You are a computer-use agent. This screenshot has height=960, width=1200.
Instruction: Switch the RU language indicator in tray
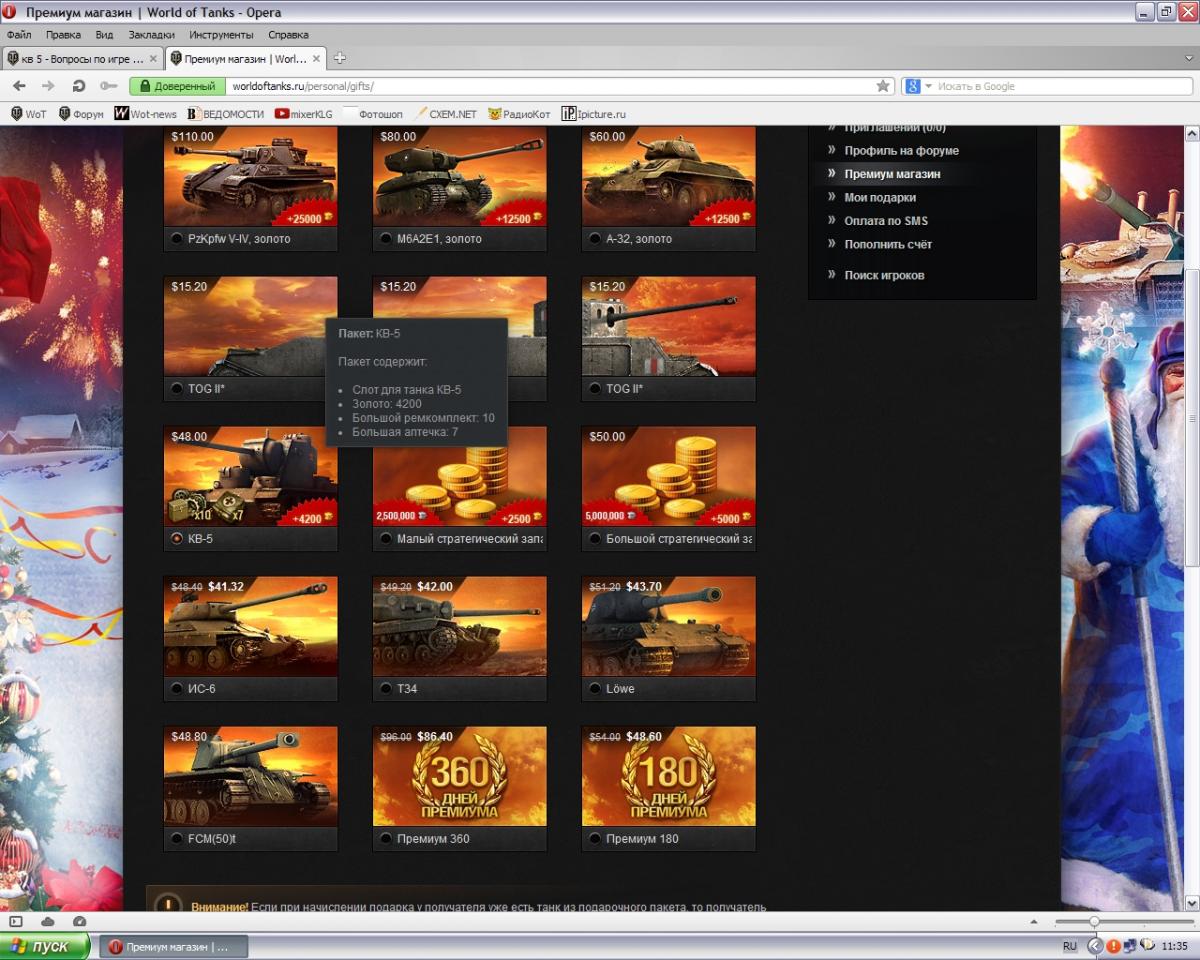1070,946
